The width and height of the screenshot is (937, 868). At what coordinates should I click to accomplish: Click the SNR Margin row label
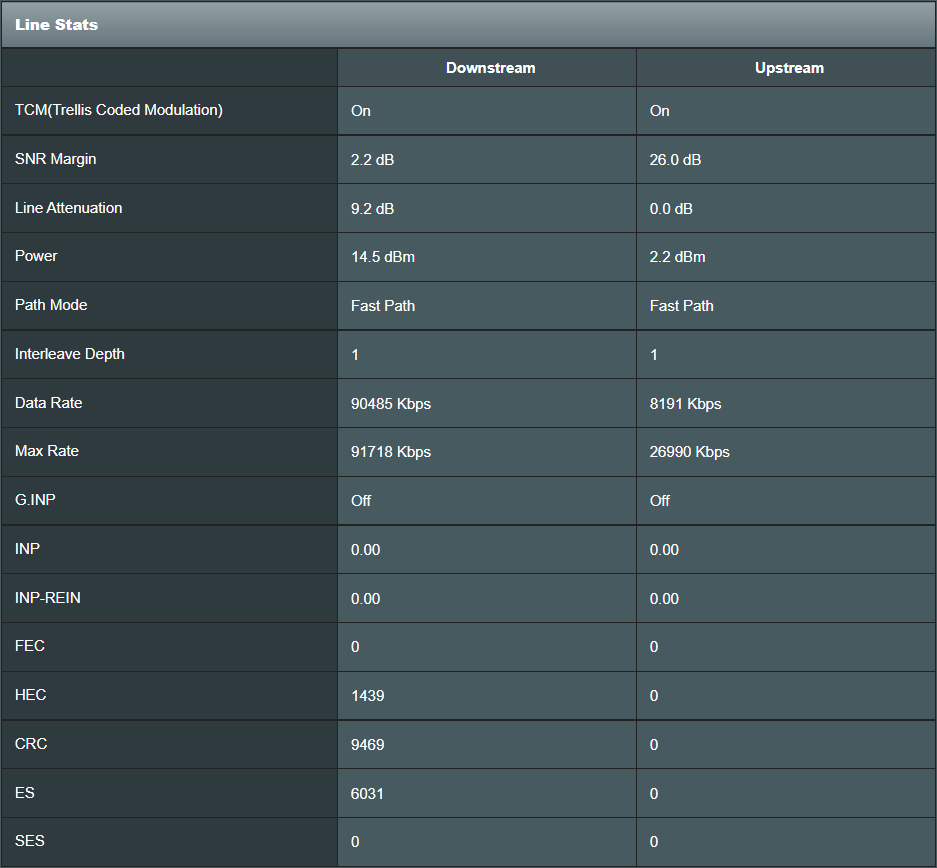coord(56,159)
